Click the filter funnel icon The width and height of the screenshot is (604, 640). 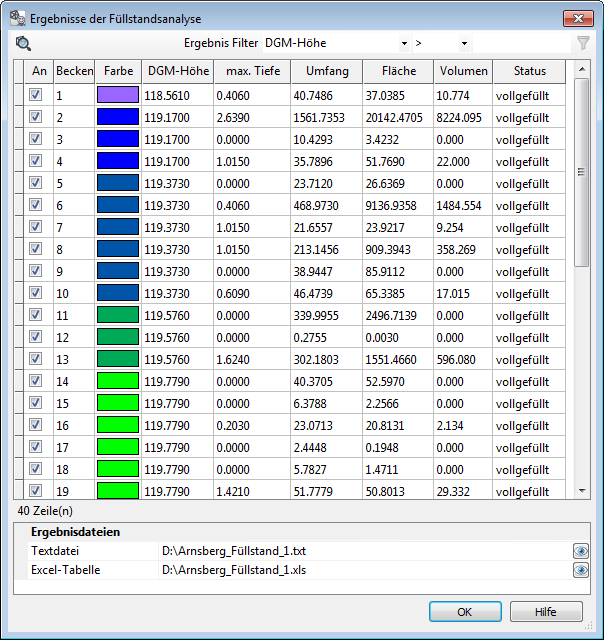coord(582,43)
